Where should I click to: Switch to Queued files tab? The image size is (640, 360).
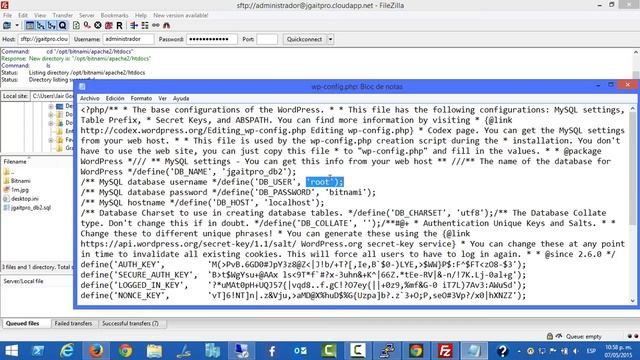click(22, 323)
